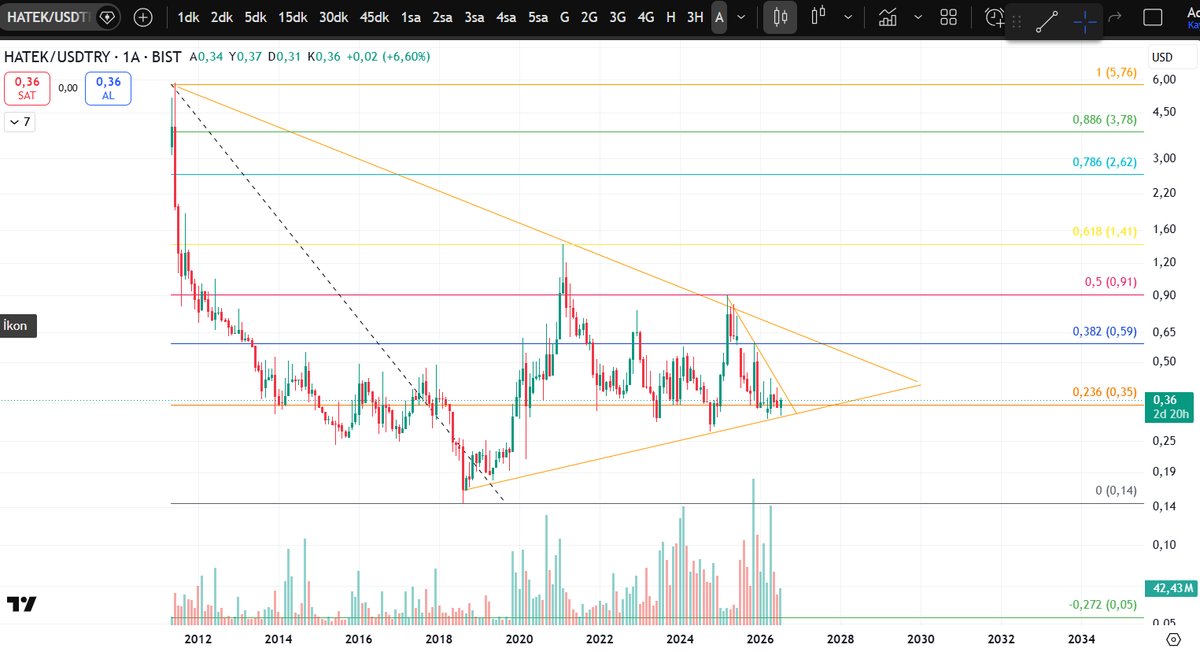Select the 5dk timeframe
1200x652 pixels.
(256, 17)
